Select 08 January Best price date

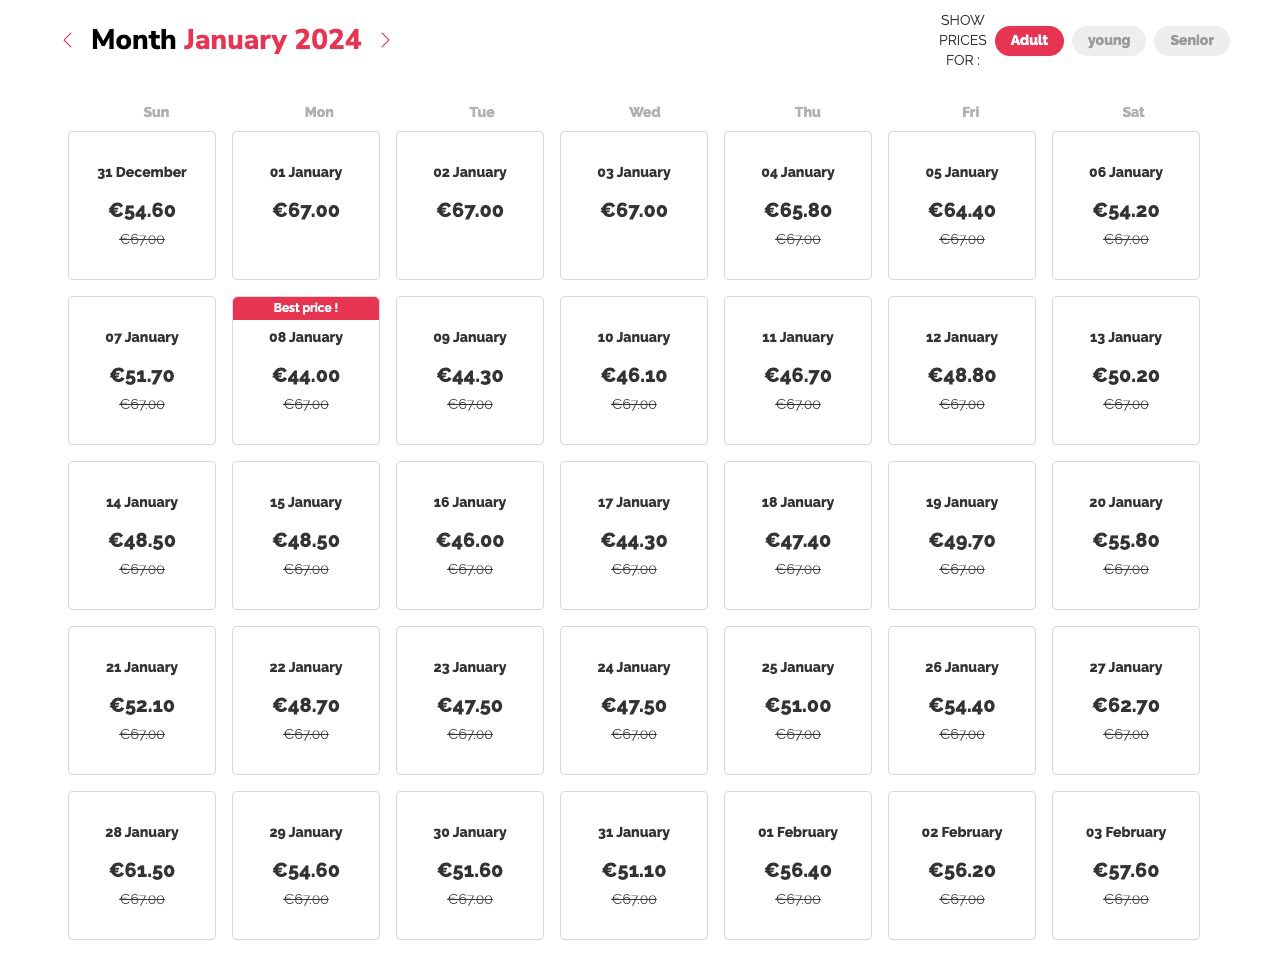[x=306, y=371]
